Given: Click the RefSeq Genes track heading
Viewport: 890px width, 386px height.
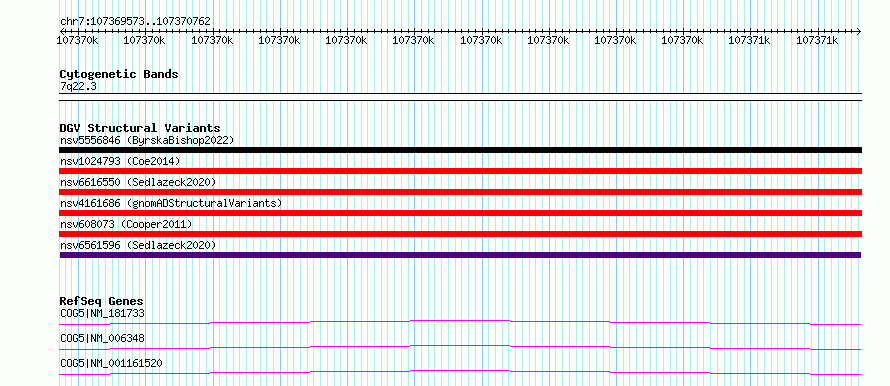Looking at the screenshot, I should [x=101, y=301].
